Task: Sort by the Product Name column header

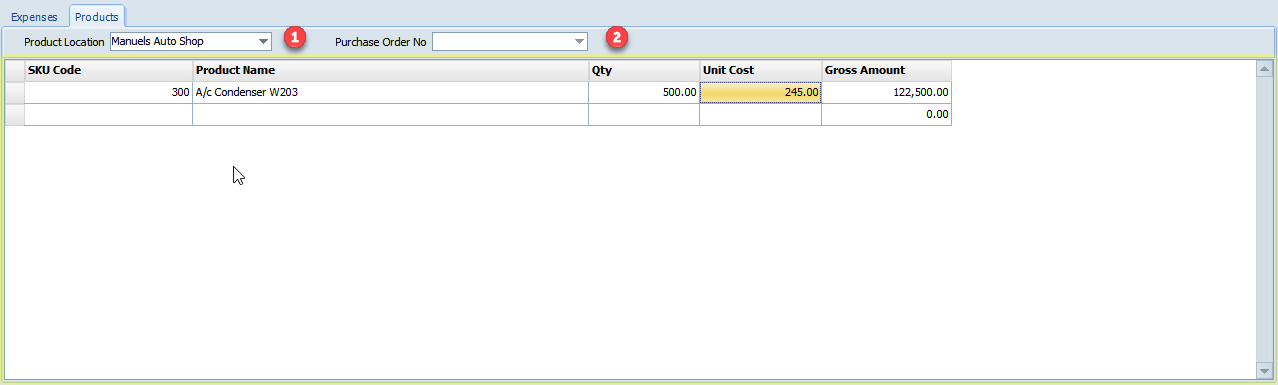Action: coord(391,70)
